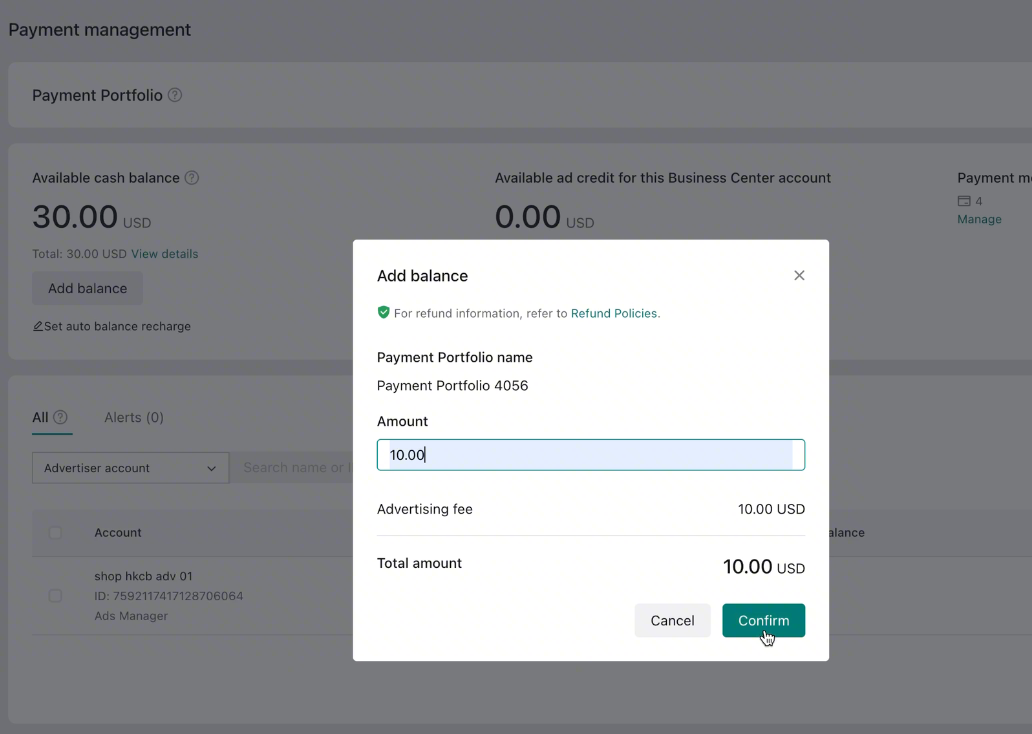Click the Payment Portfolio help icon
1032x734 pixels.
pos(175,95)
